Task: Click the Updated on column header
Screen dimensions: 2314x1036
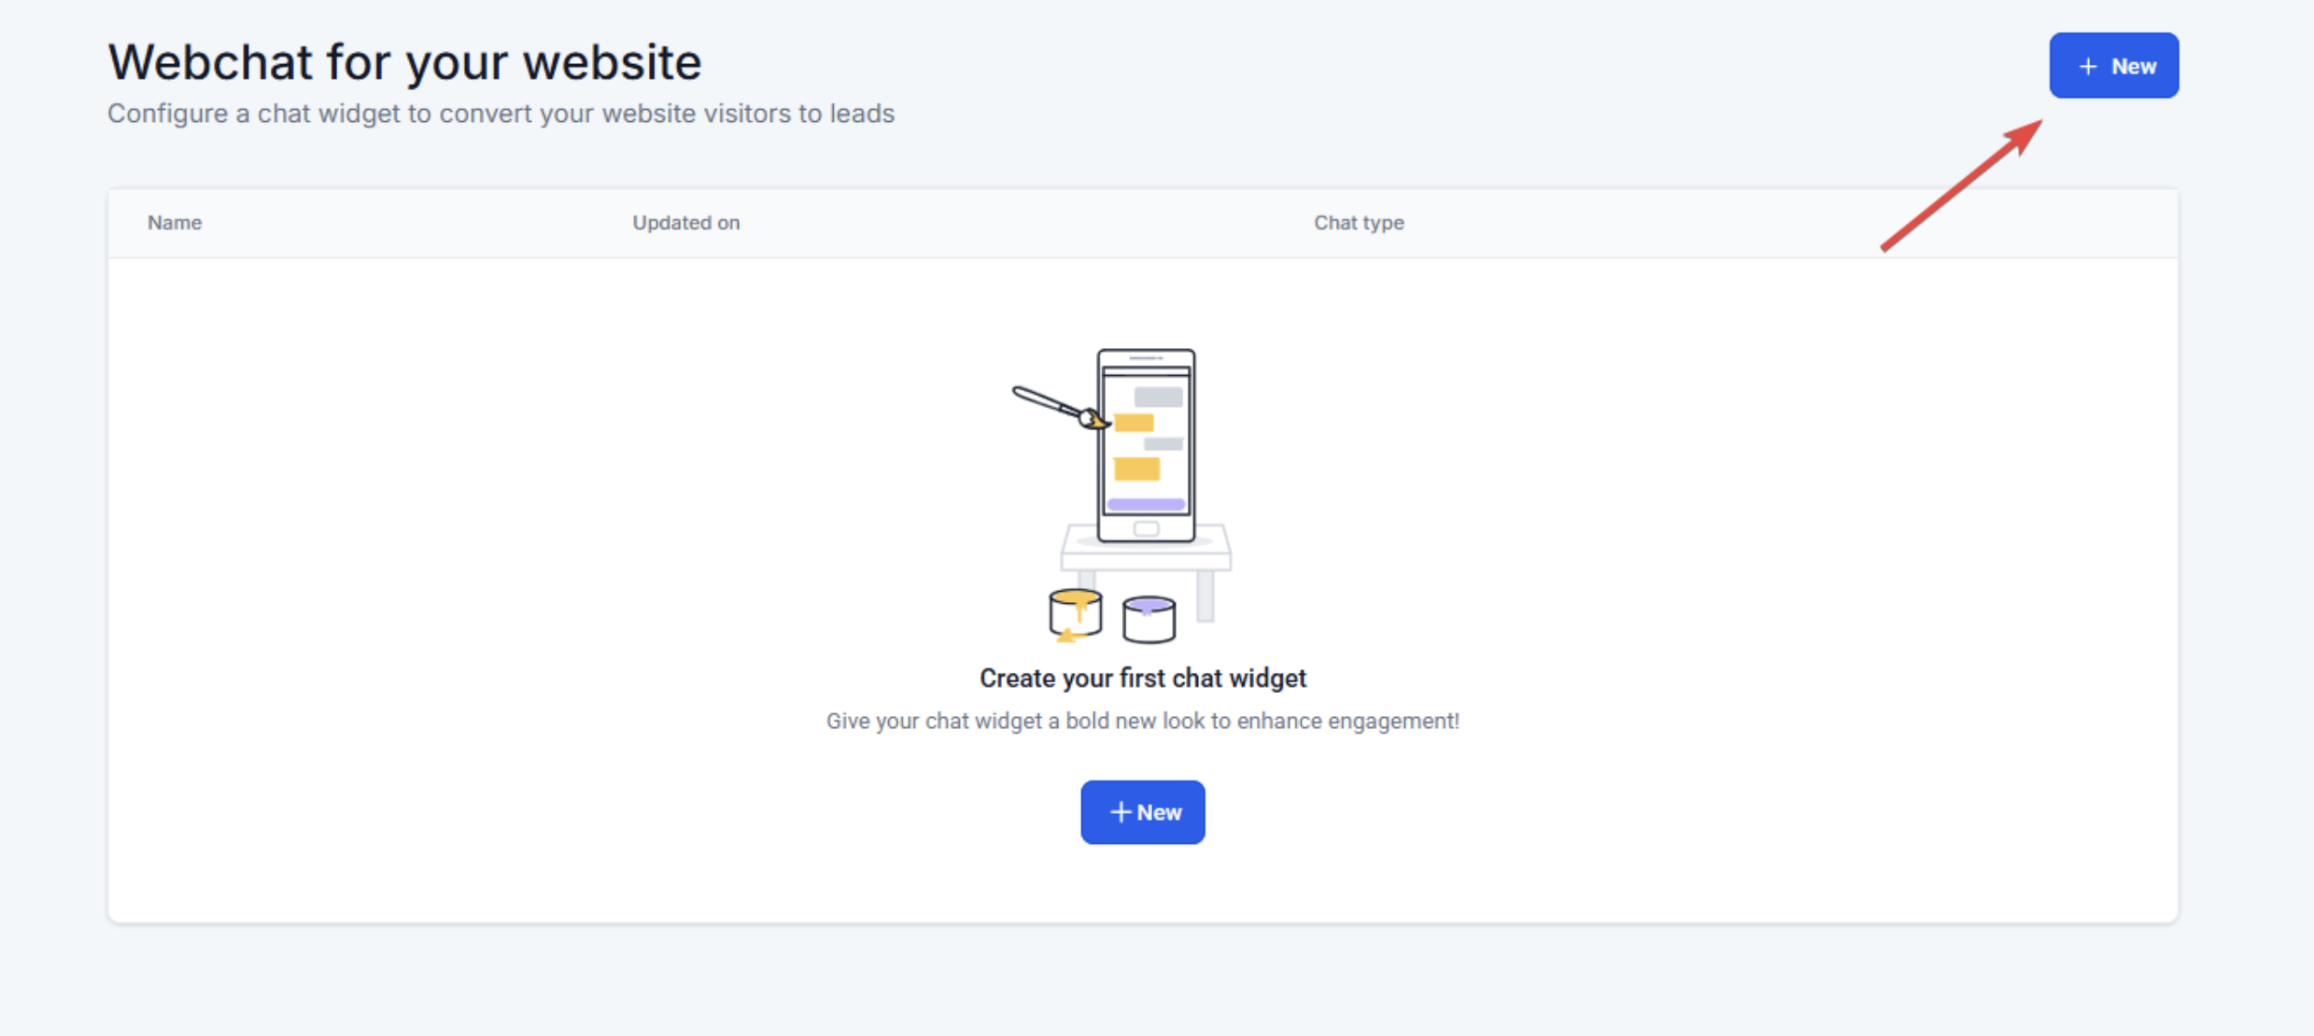Action: (x=686, y=223)
